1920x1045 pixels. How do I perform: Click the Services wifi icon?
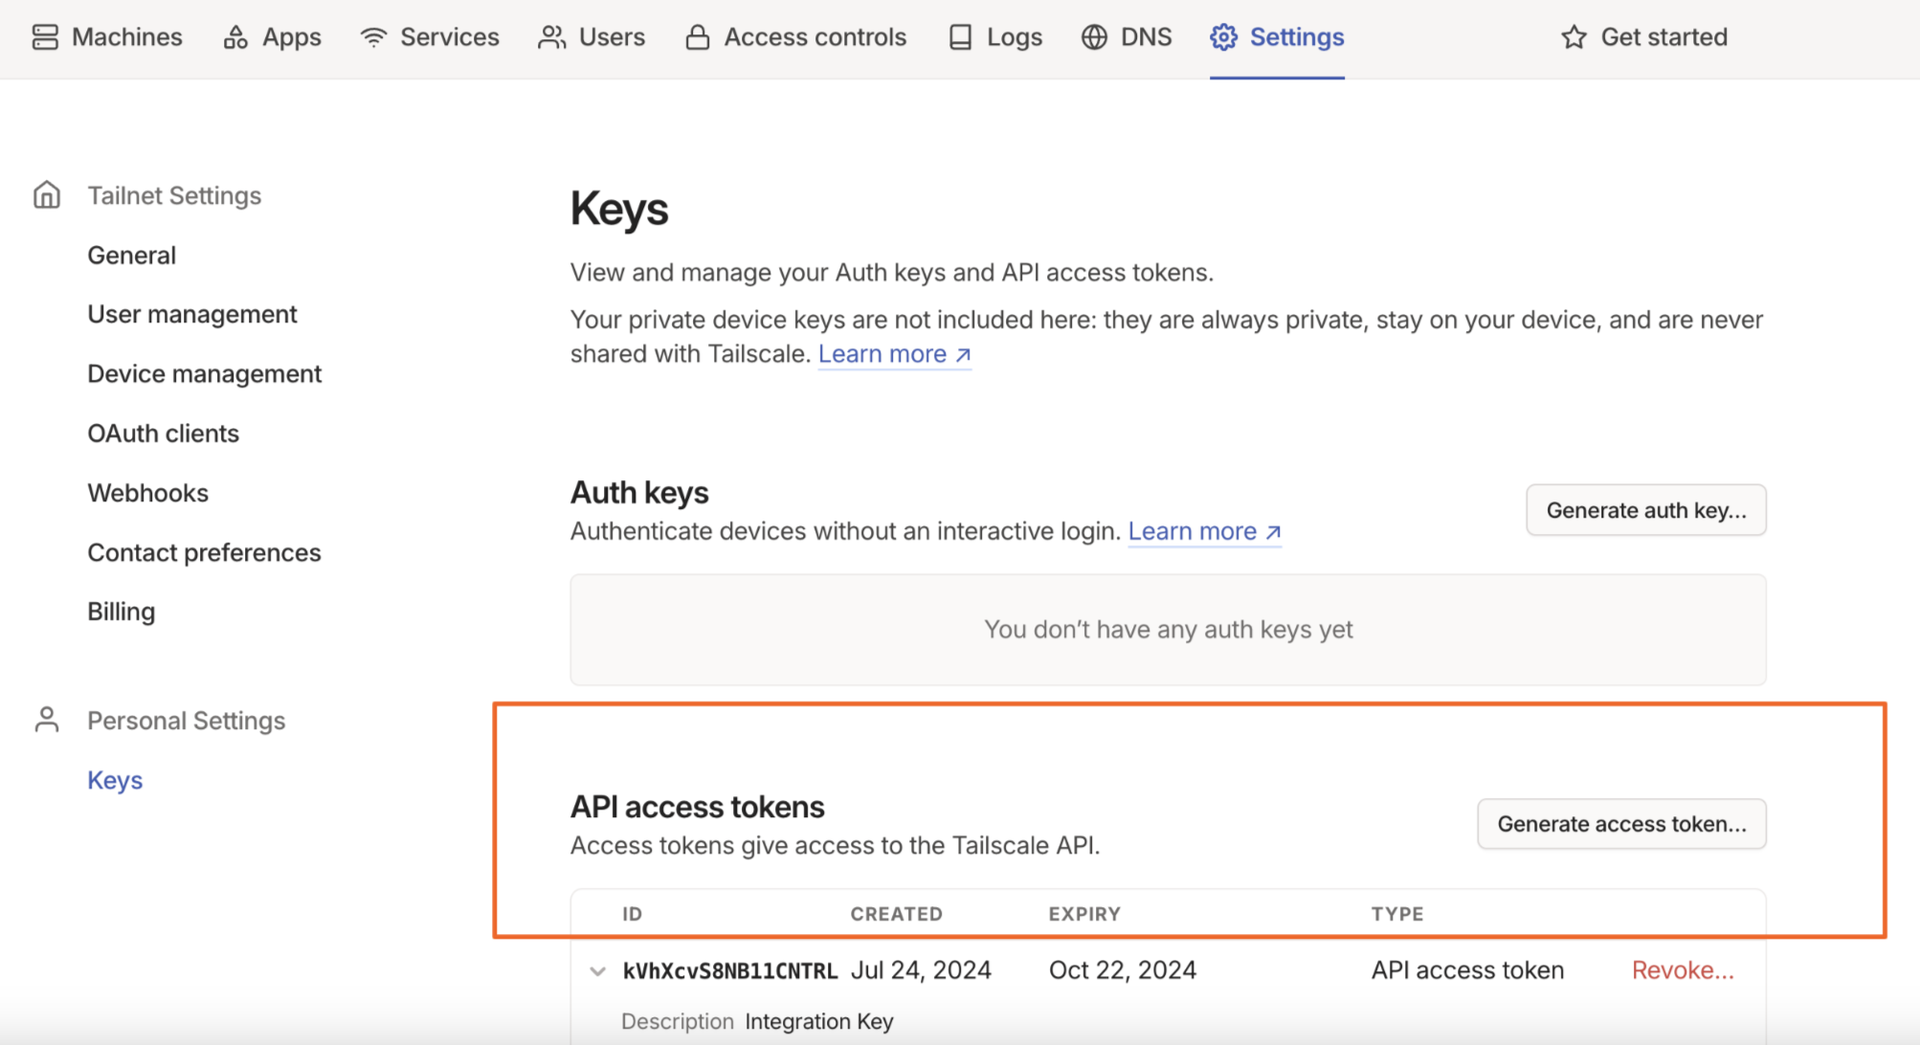[374, 37]
